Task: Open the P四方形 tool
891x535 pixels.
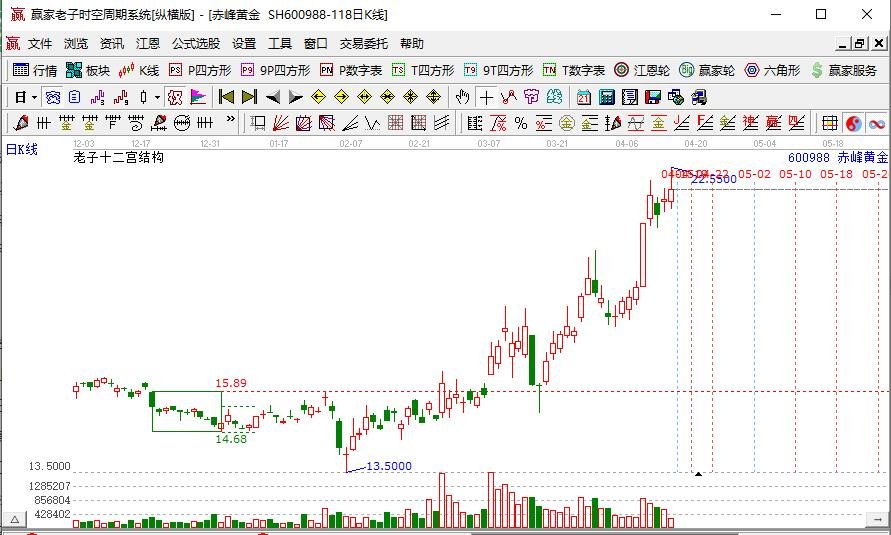Action: pos(201,70)
